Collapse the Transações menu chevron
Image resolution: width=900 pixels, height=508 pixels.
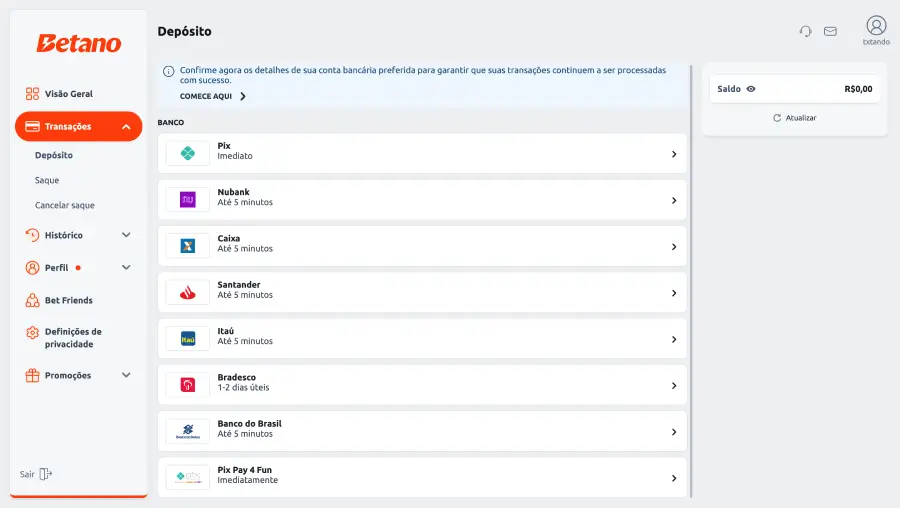tap(126, 127)
